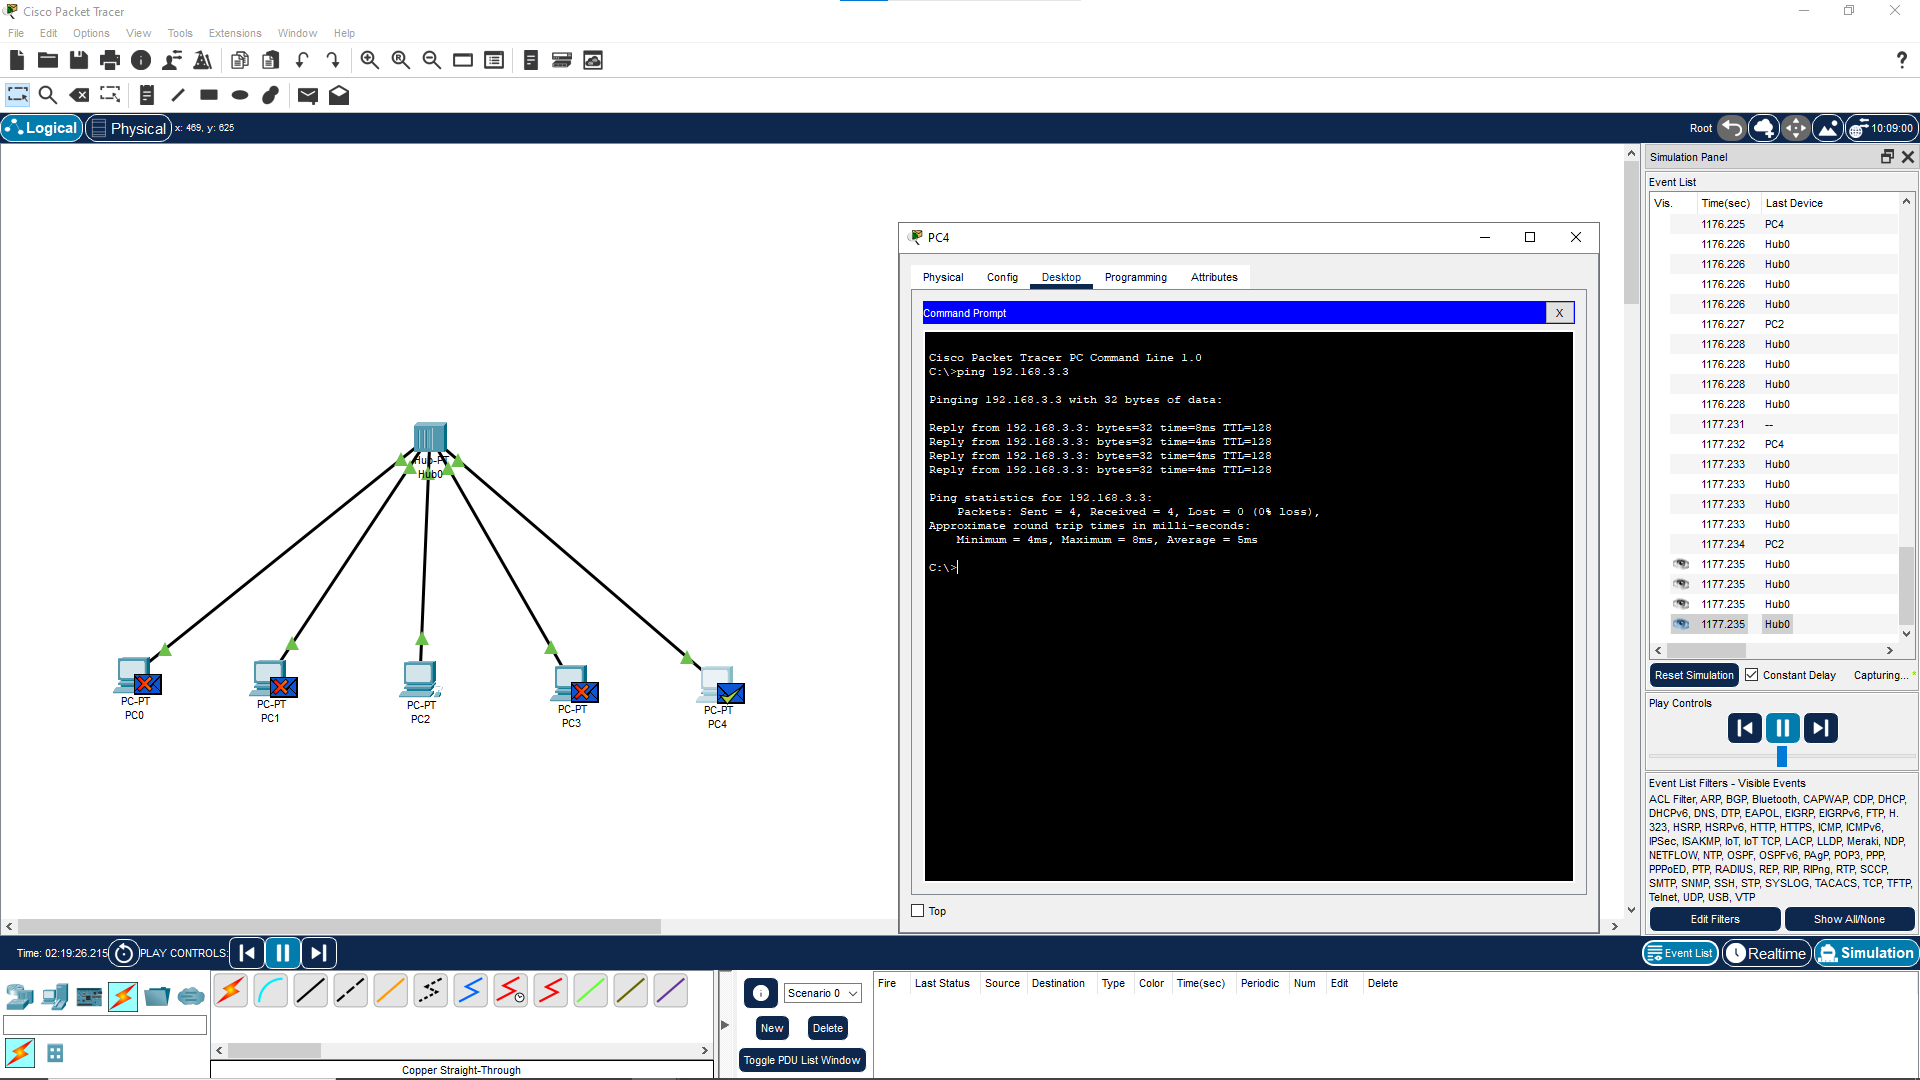Expand PDU list panel arrow
Viewport: 1920px width, 1080px height.
(725, 1025)
